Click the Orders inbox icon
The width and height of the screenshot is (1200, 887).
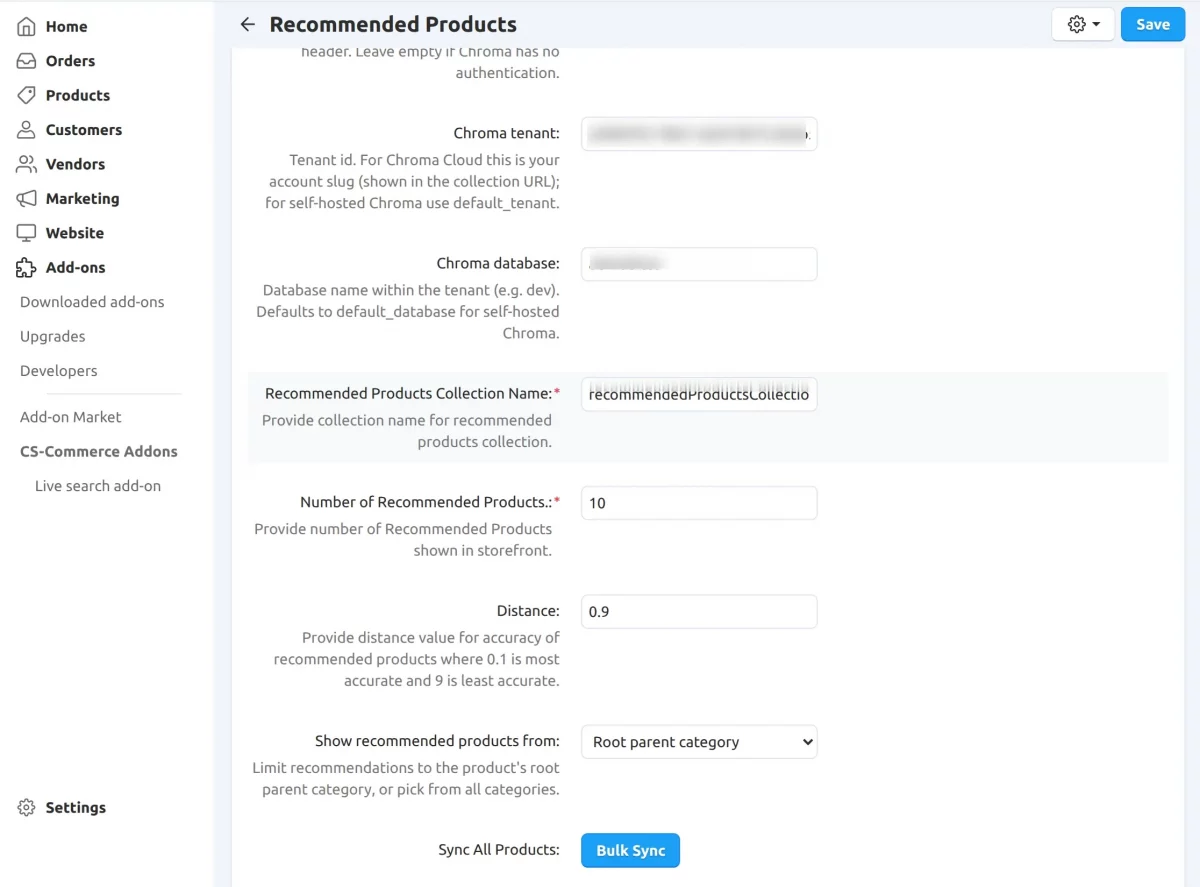26,61
